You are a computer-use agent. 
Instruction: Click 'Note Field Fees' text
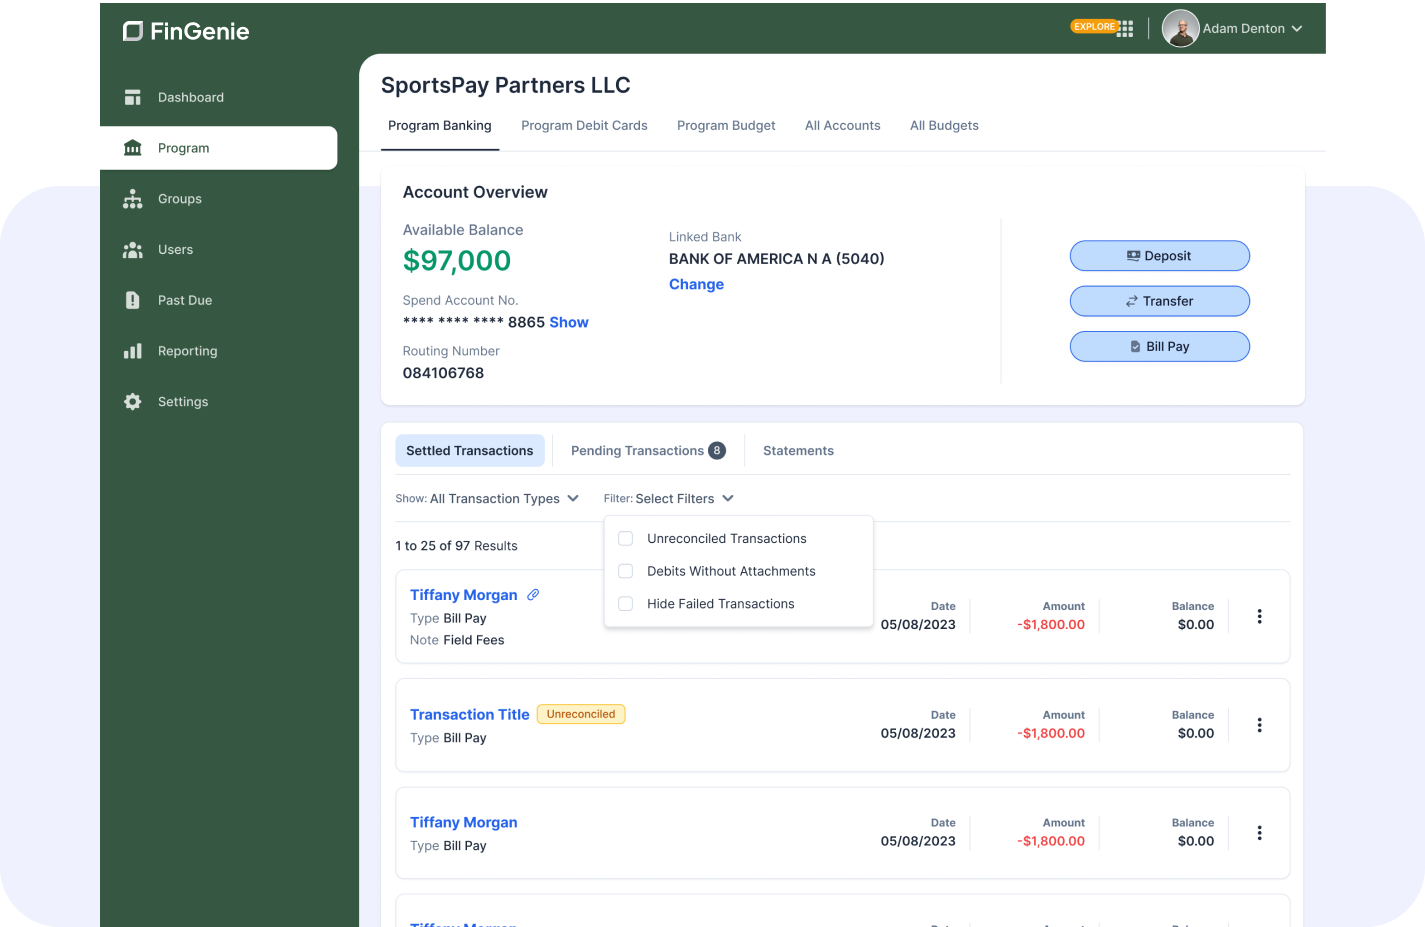457,640
